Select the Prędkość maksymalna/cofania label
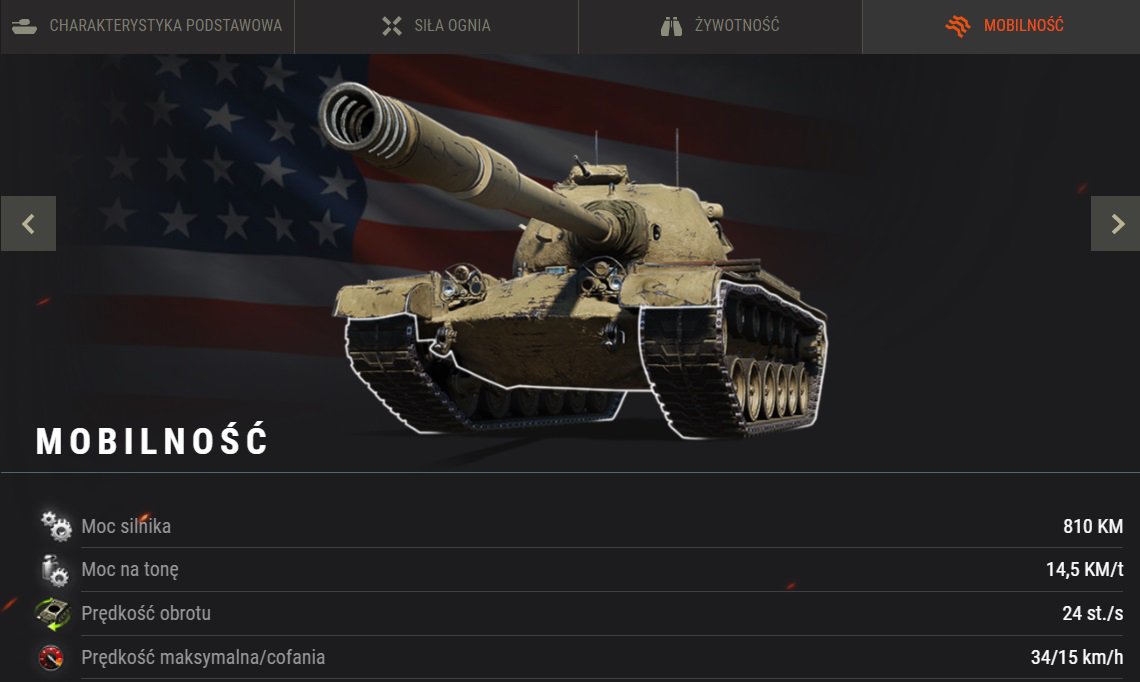1140x682 pixels. click(x=203, y=657)
